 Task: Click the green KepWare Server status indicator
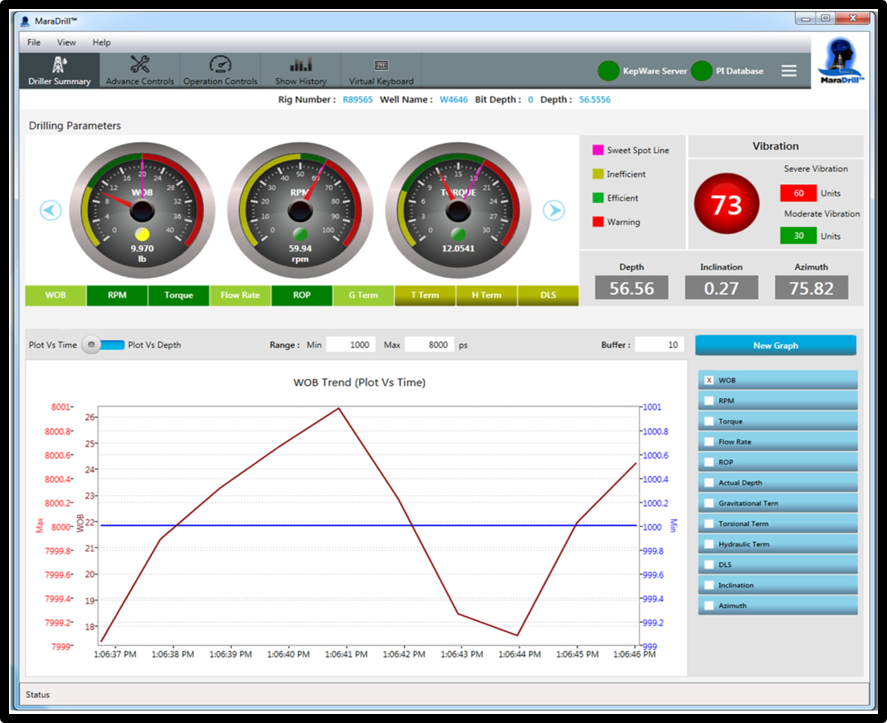point(608,71)
